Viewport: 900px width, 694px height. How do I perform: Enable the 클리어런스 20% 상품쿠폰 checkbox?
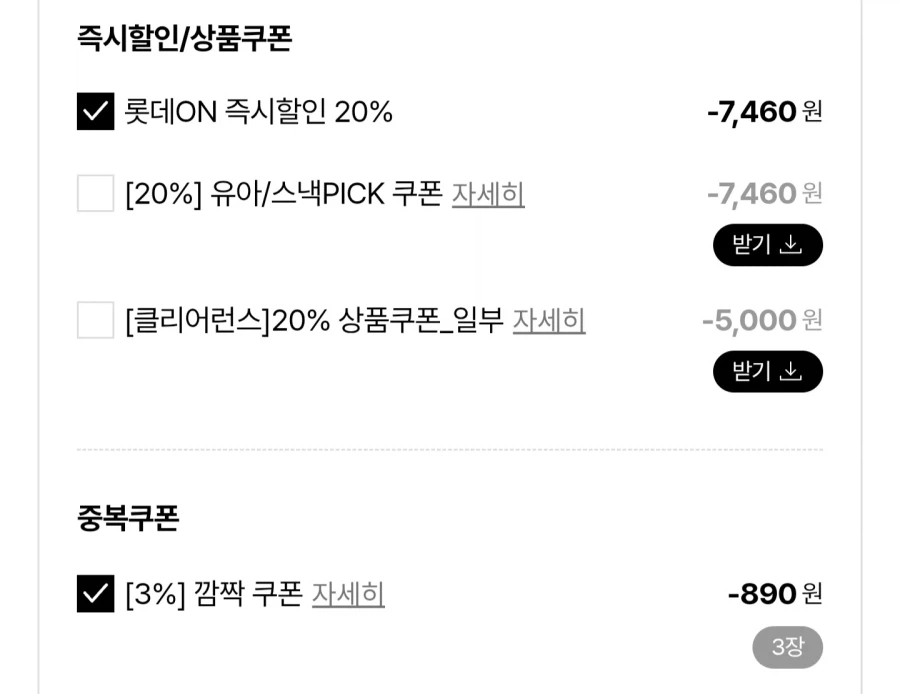[x=96, y=320]
